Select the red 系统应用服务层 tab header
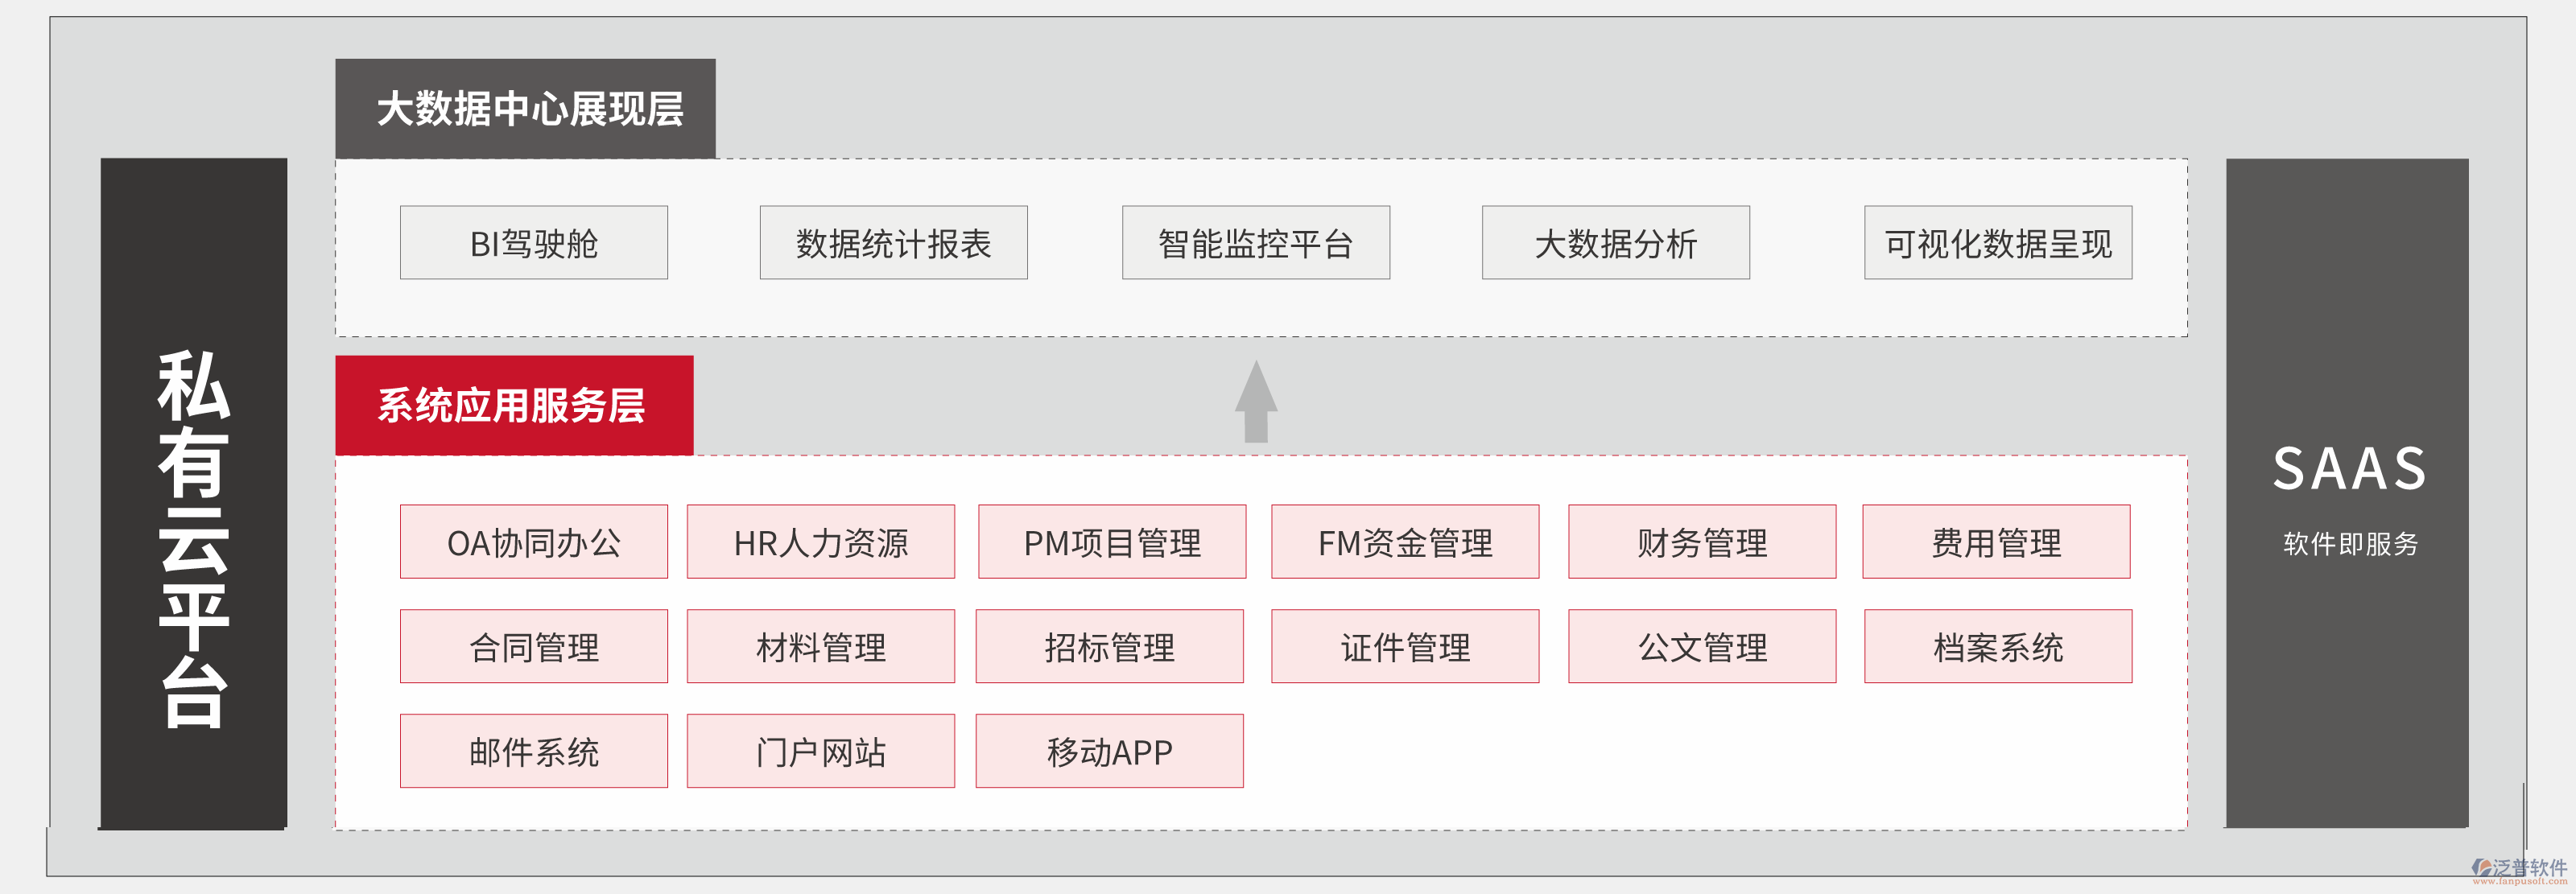The height and width of the screenshot is (894, 2576). (x=513, y=406)
